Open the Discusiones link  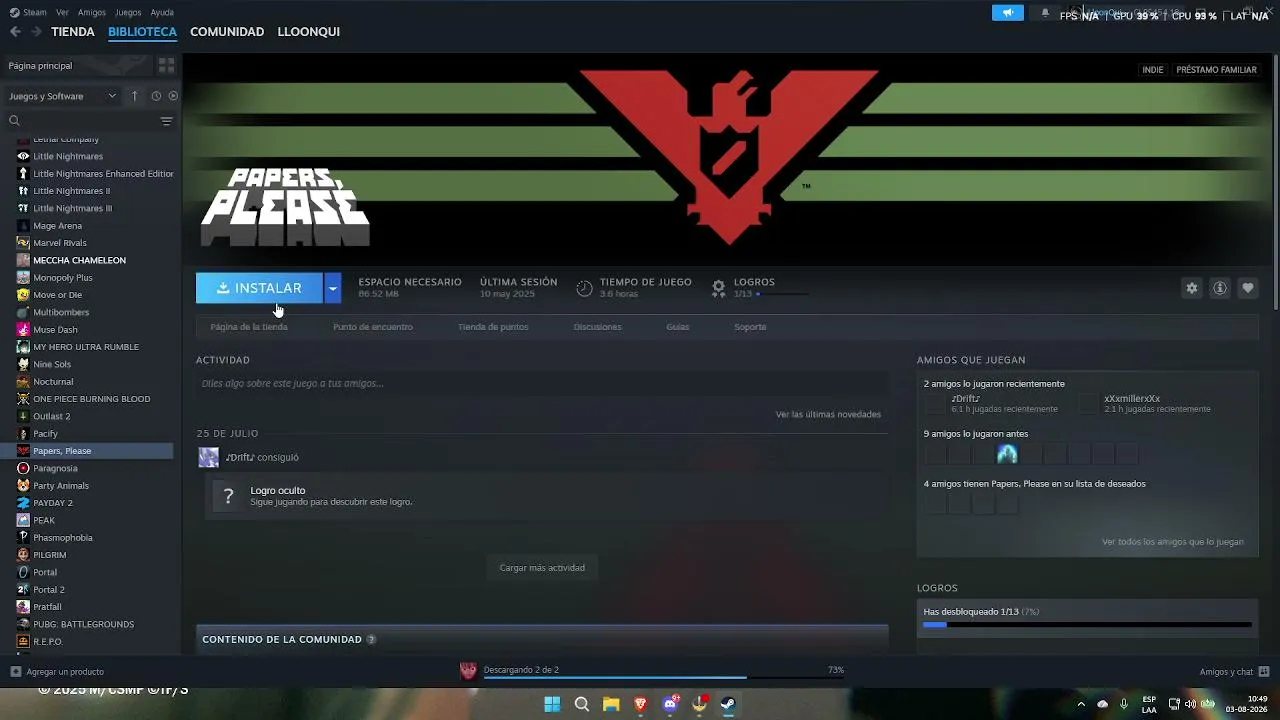tap(598, 327)
